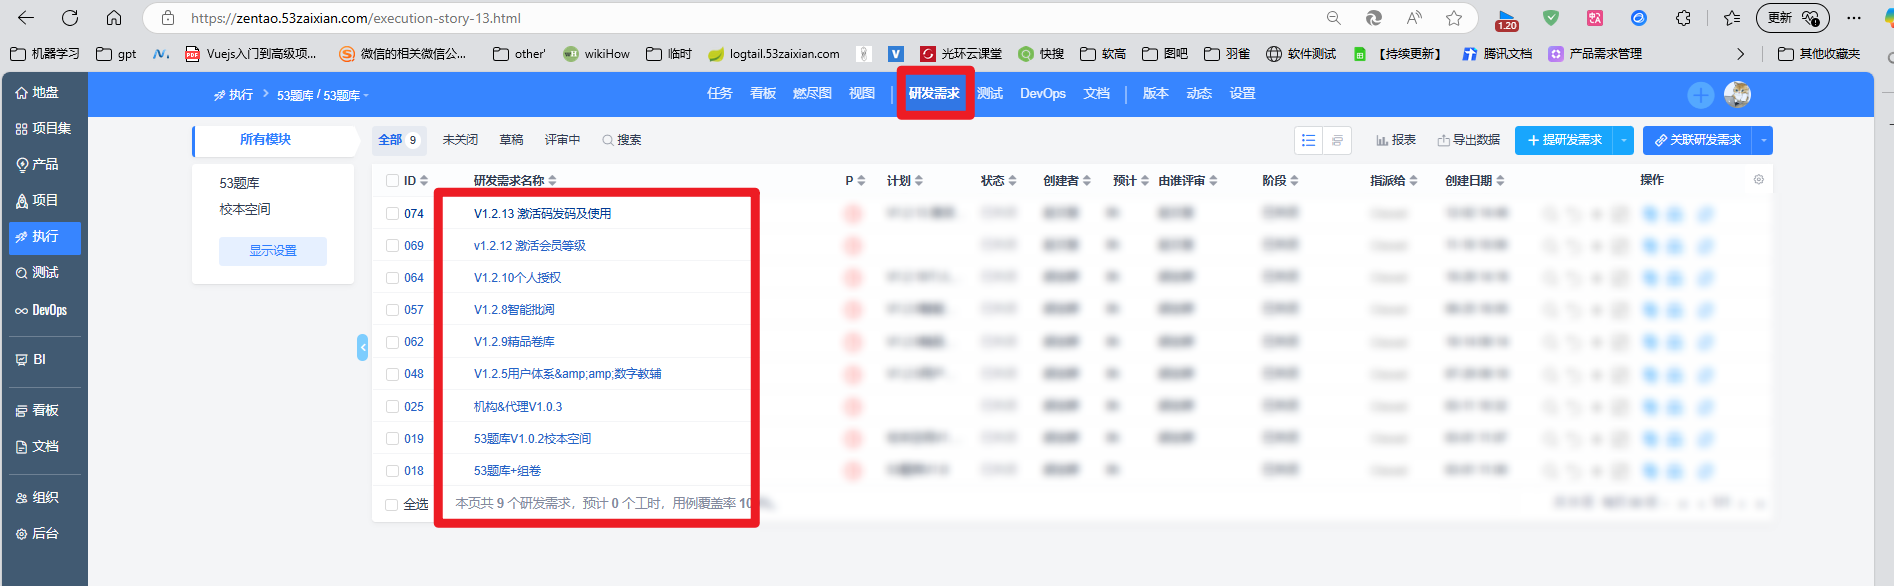This screenshot has height=586, width=1894.
Task: Switch to grouped view icon
Action: point(1337,140)
